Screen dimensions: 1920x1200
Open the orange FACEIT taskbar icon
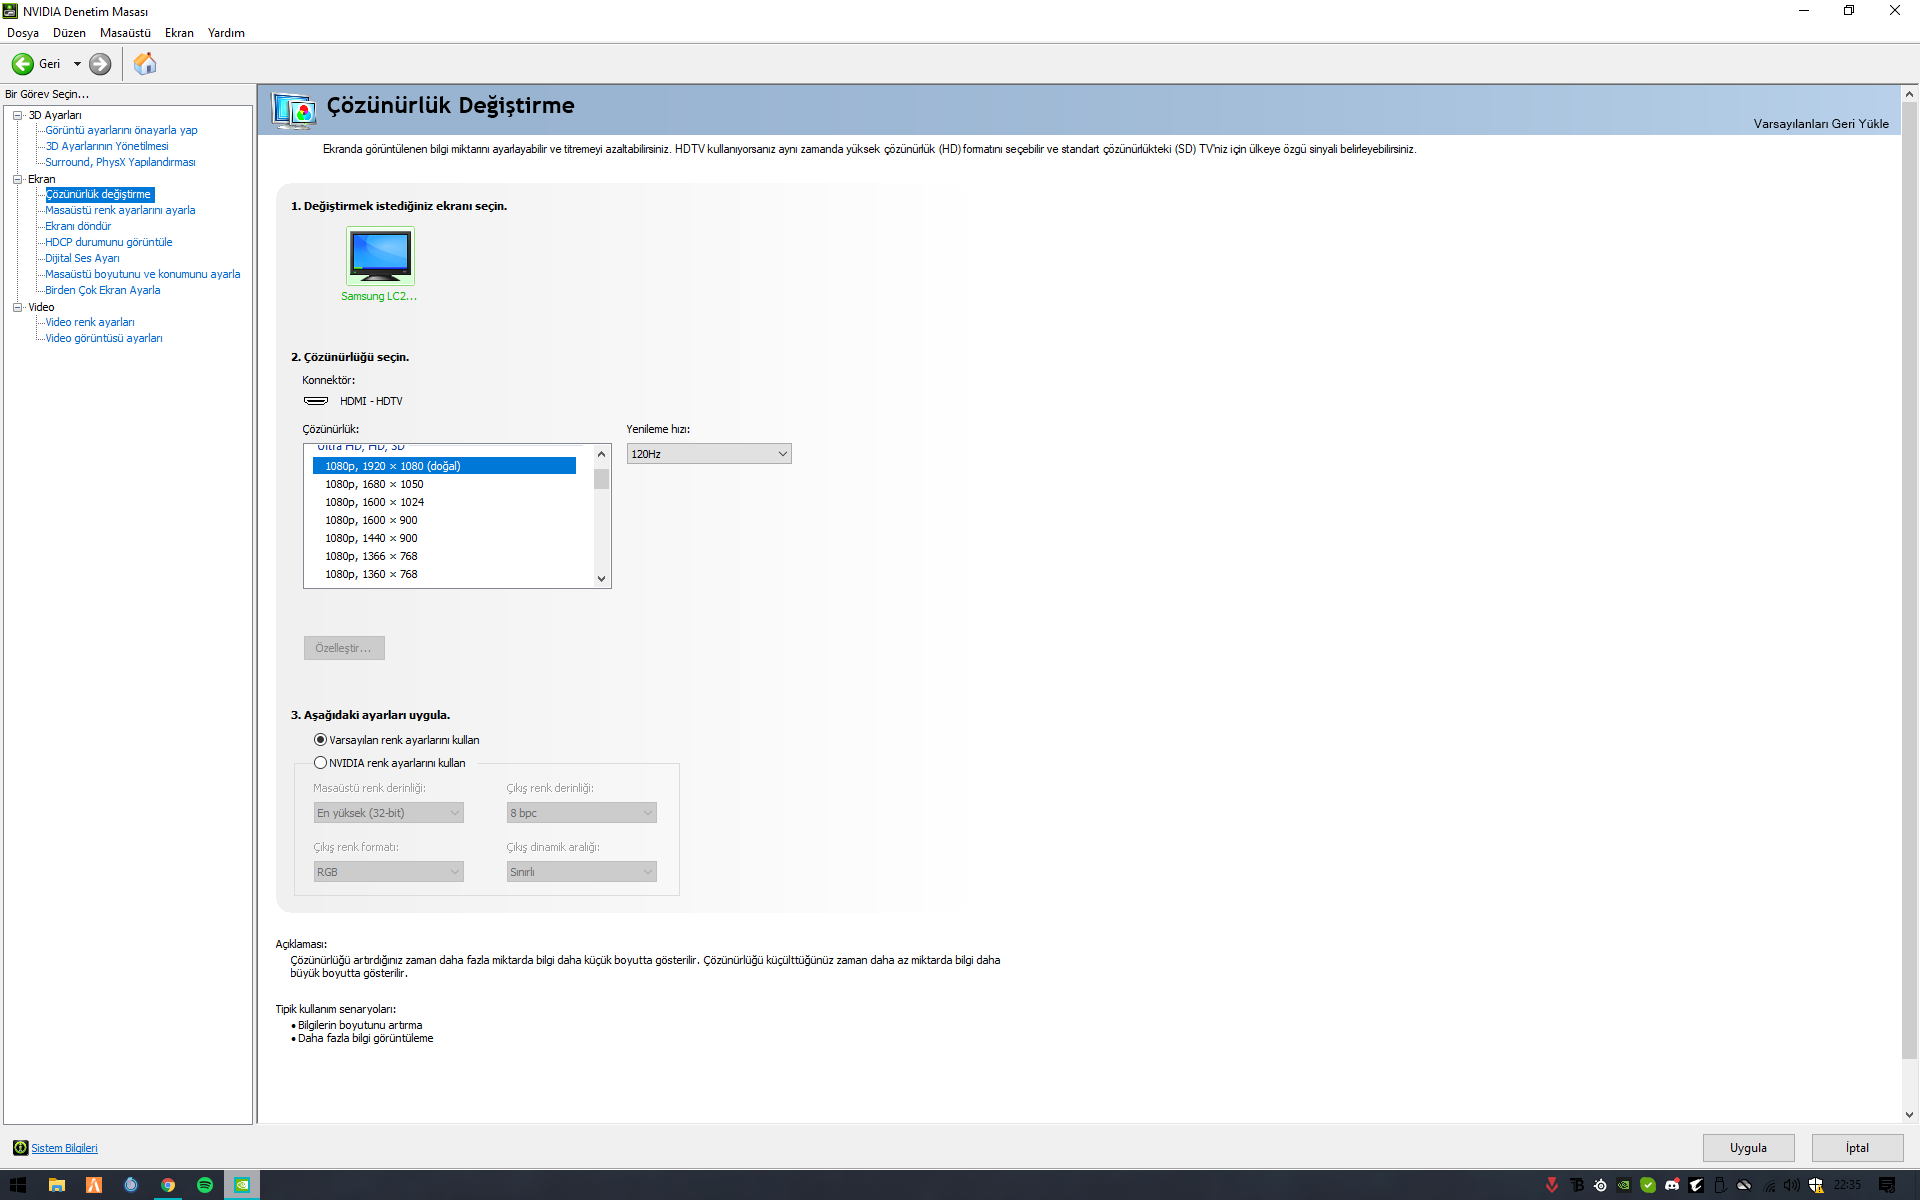[94, 1185]
